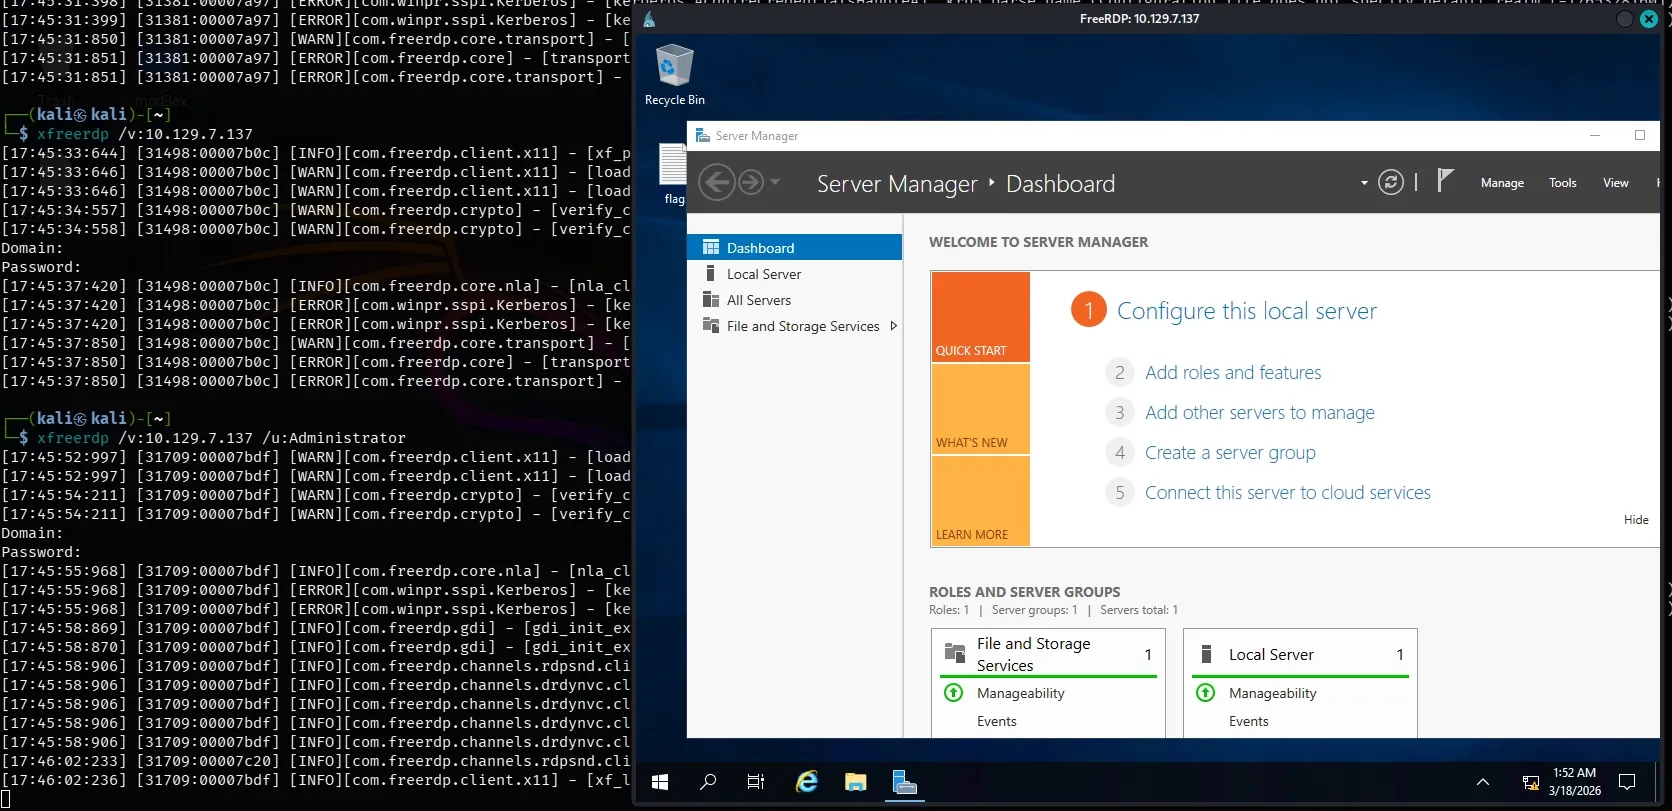Click green status icon in File and Storage tile
This screenshot has height=811, width=1672.
(x=954, y=693)
